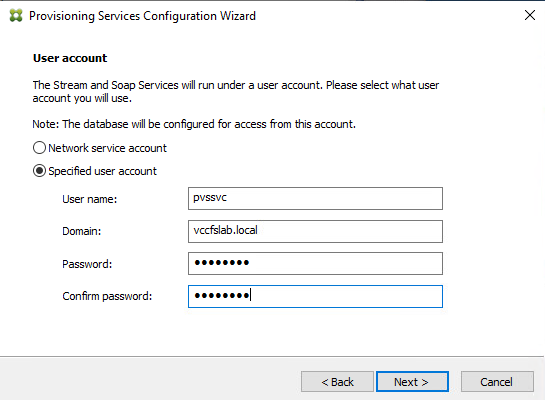Click into the Password field
The width and height of the screenshot is (545, 400).
point(315,263)
